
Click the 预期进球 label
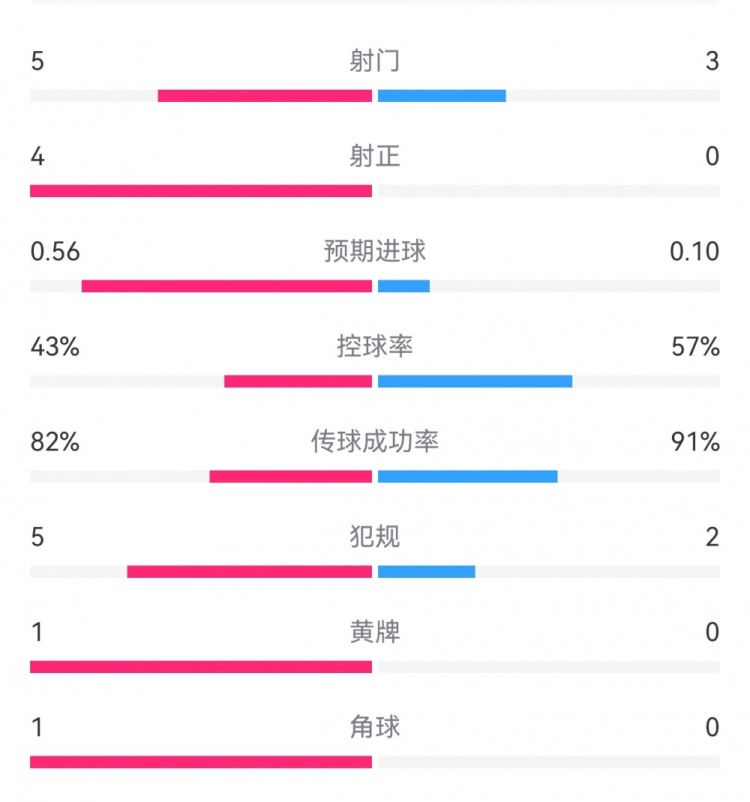click(375, 251)
